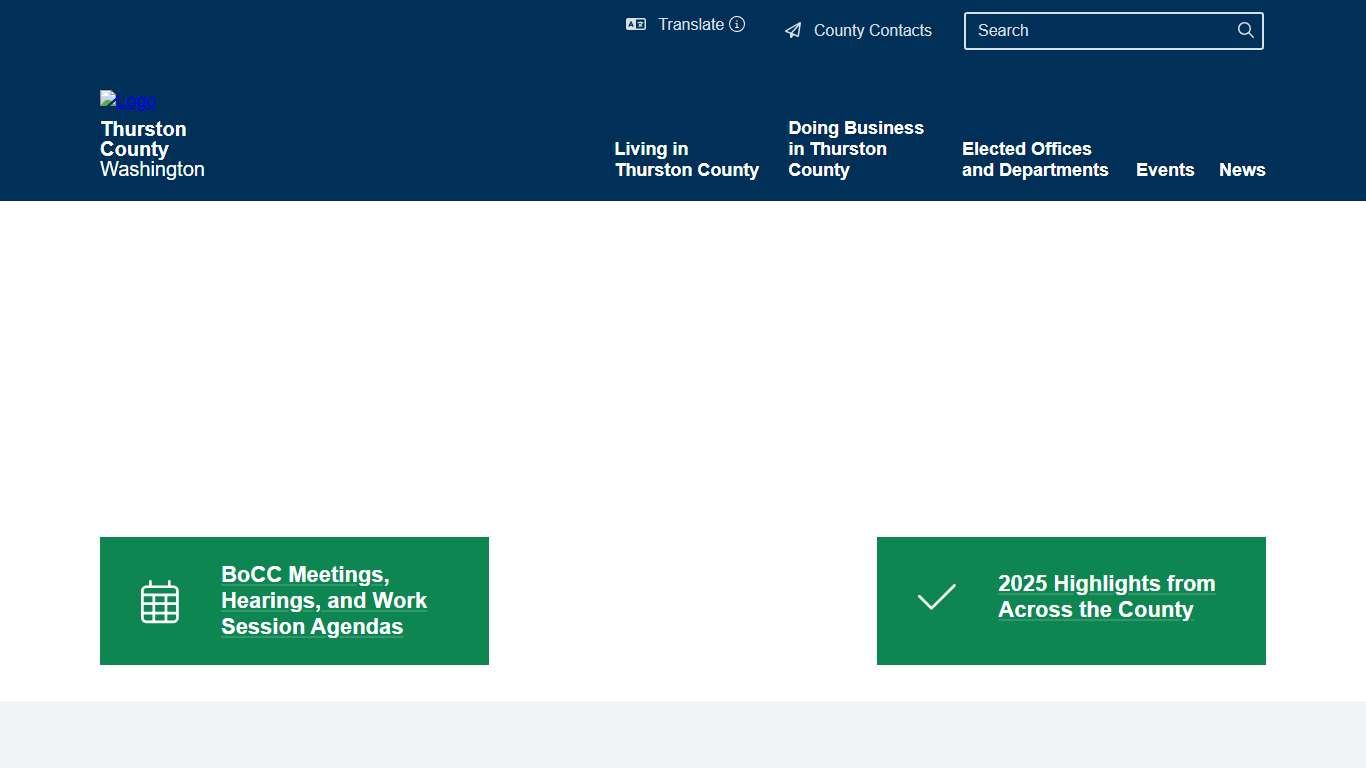Open 2025 Highlights from Across the County

click(1106, 596)
